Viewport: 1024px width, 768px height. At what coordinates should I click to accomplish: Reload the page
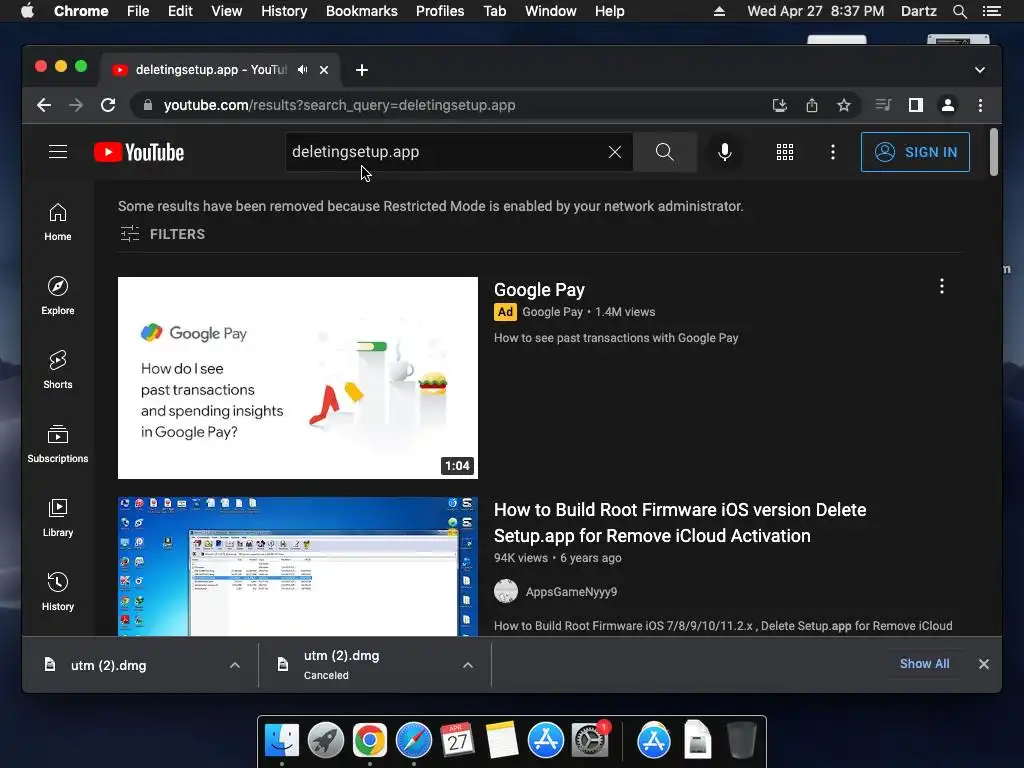pyautogui.click(x=108, y=105)
